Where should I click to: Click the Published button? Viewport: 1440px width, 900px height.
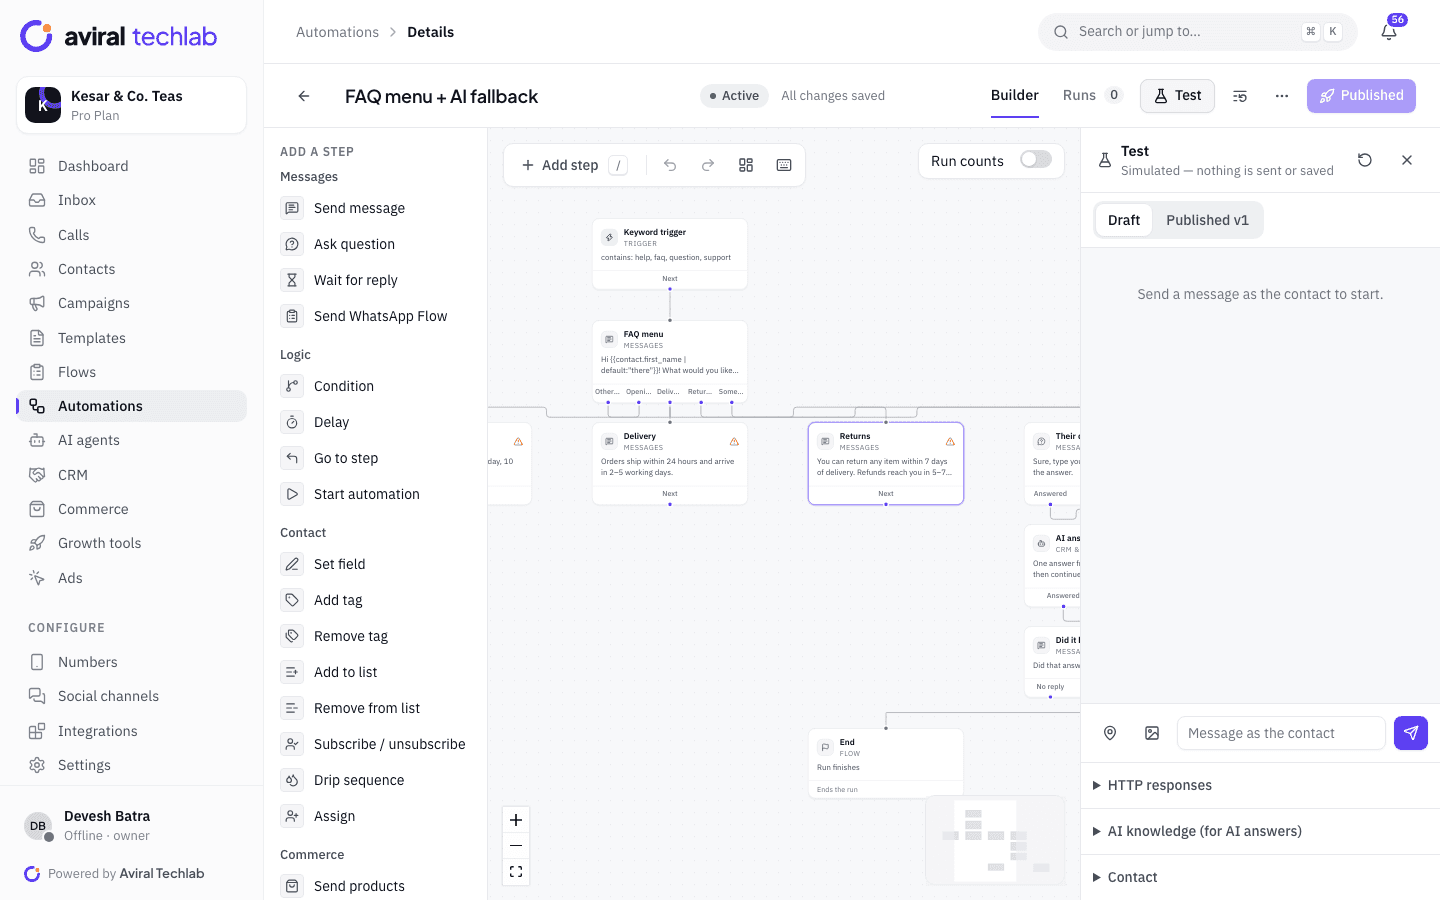click(1361, 96)
